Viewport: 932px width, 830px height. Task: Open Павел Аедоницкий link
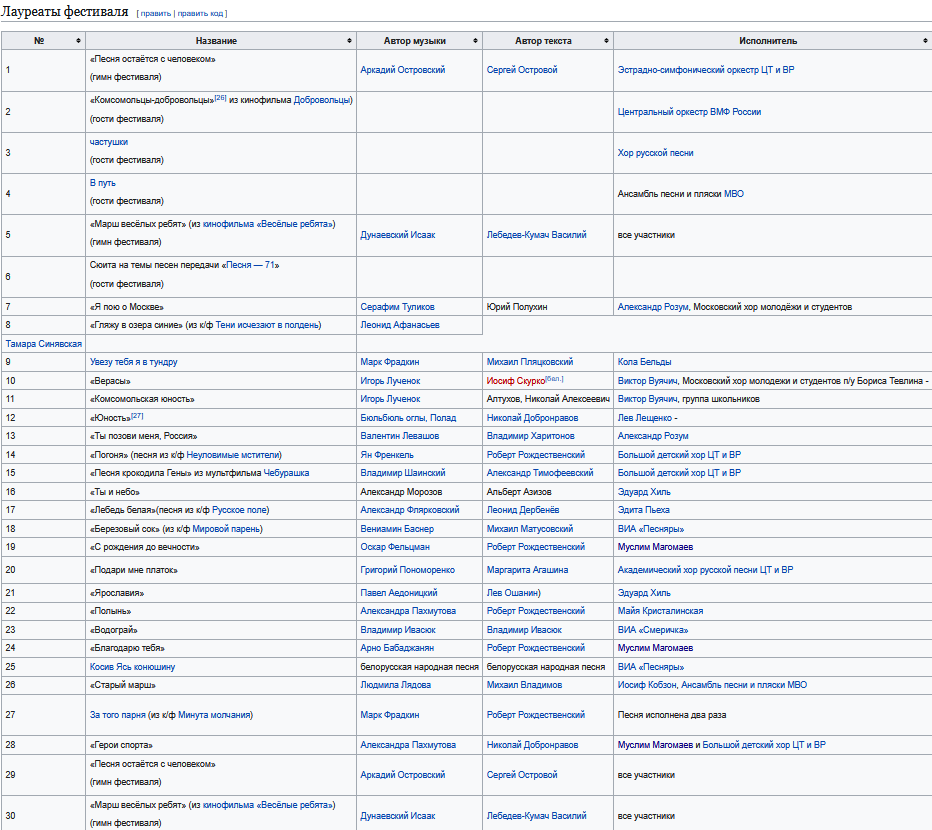click(398, 593)
